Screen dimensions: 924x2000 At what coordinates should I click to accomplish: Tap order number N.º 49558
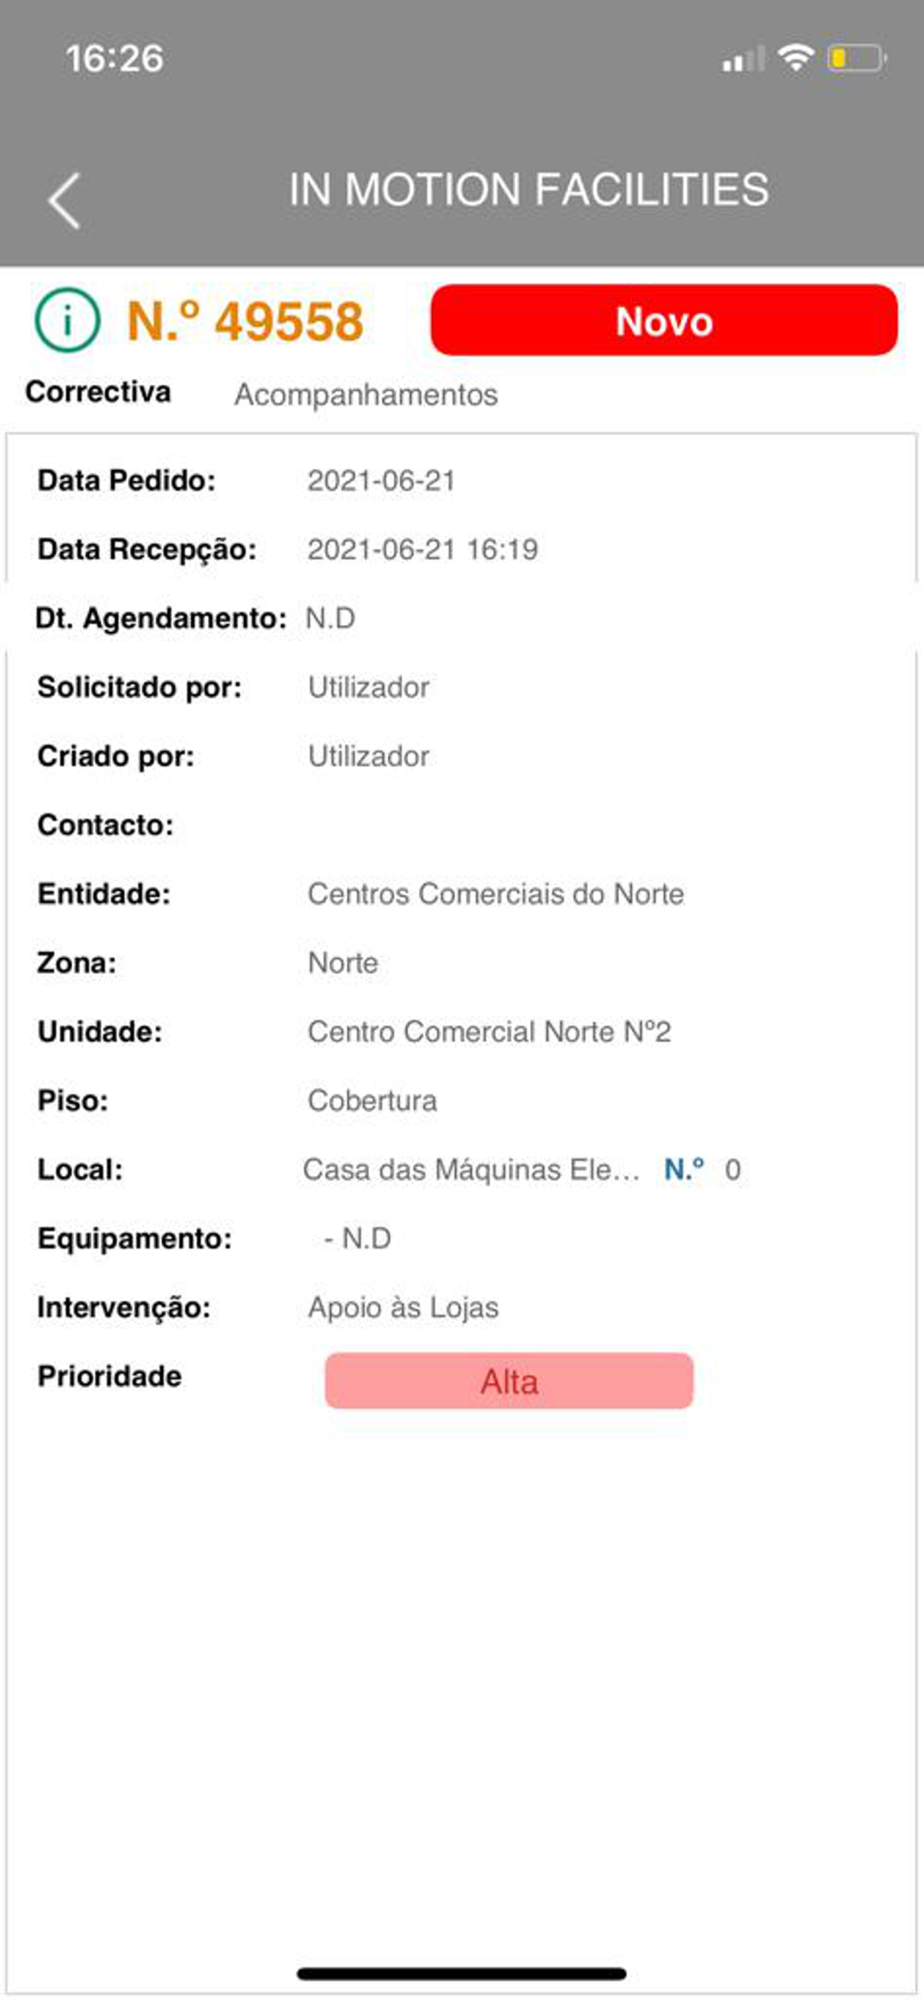[x=245, y=322]
